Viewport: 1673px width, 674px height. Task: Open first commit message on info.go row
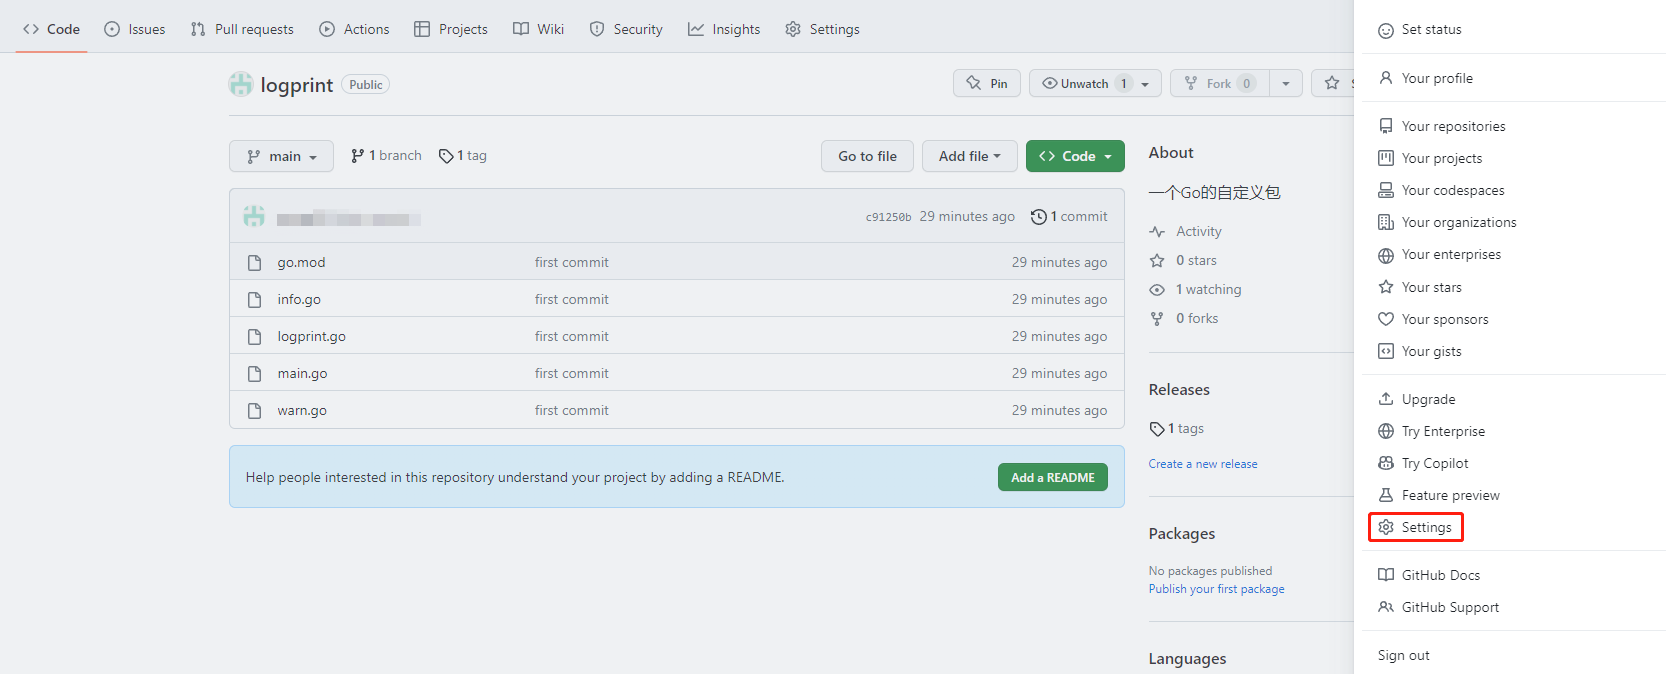point(571,299)
